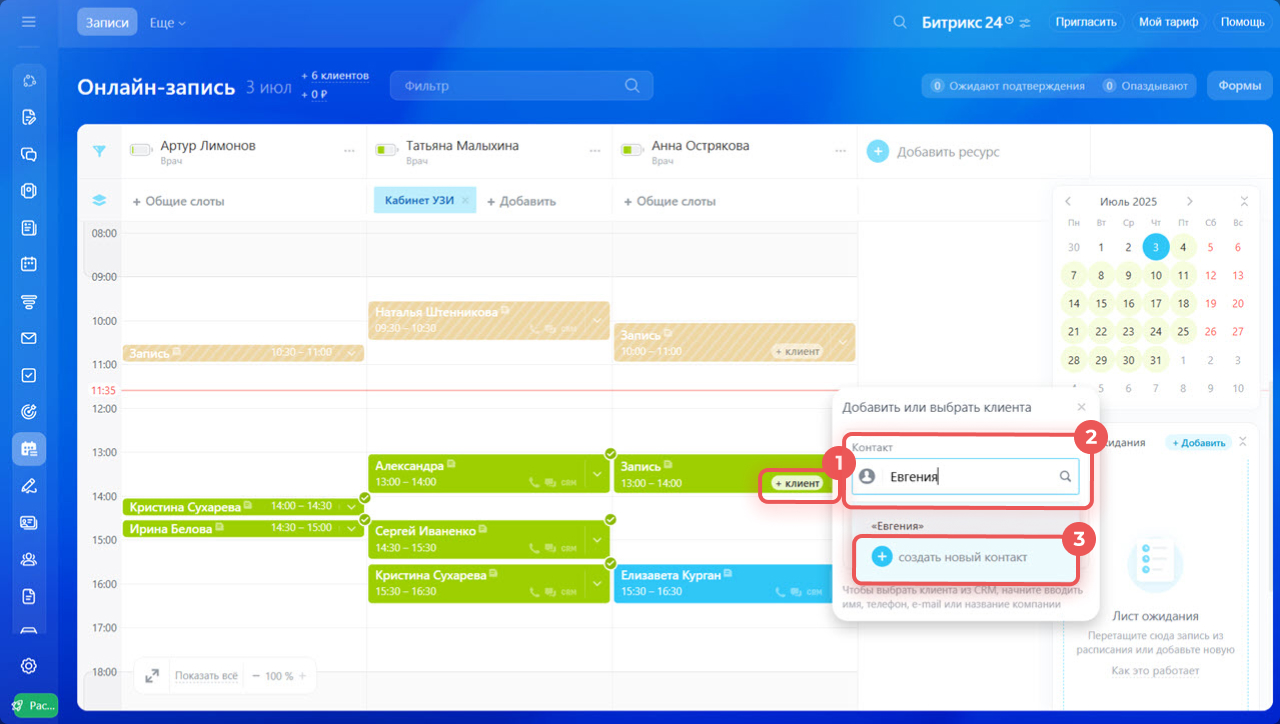1280x724 pixels.
Task: Click the green Рас... rocket button
Action: 36,705
